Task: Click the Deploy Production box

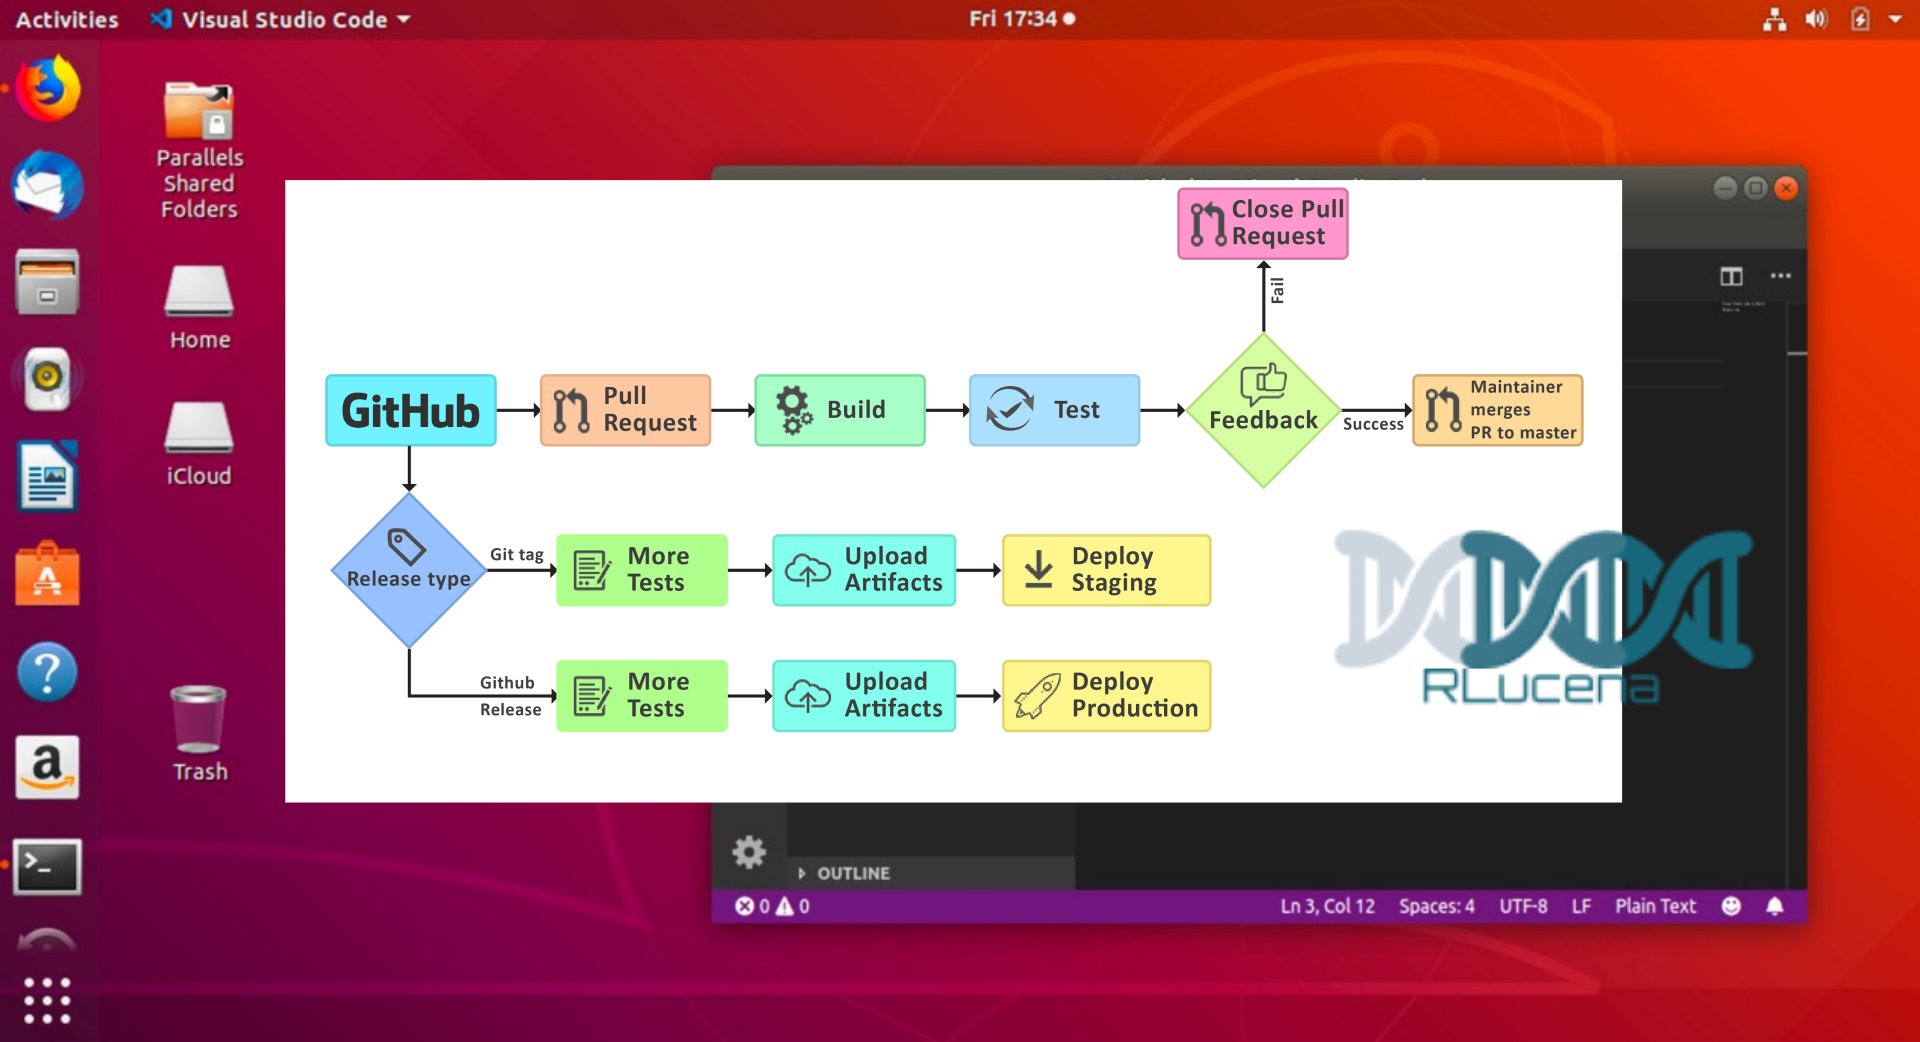Action: (1106, 696)
